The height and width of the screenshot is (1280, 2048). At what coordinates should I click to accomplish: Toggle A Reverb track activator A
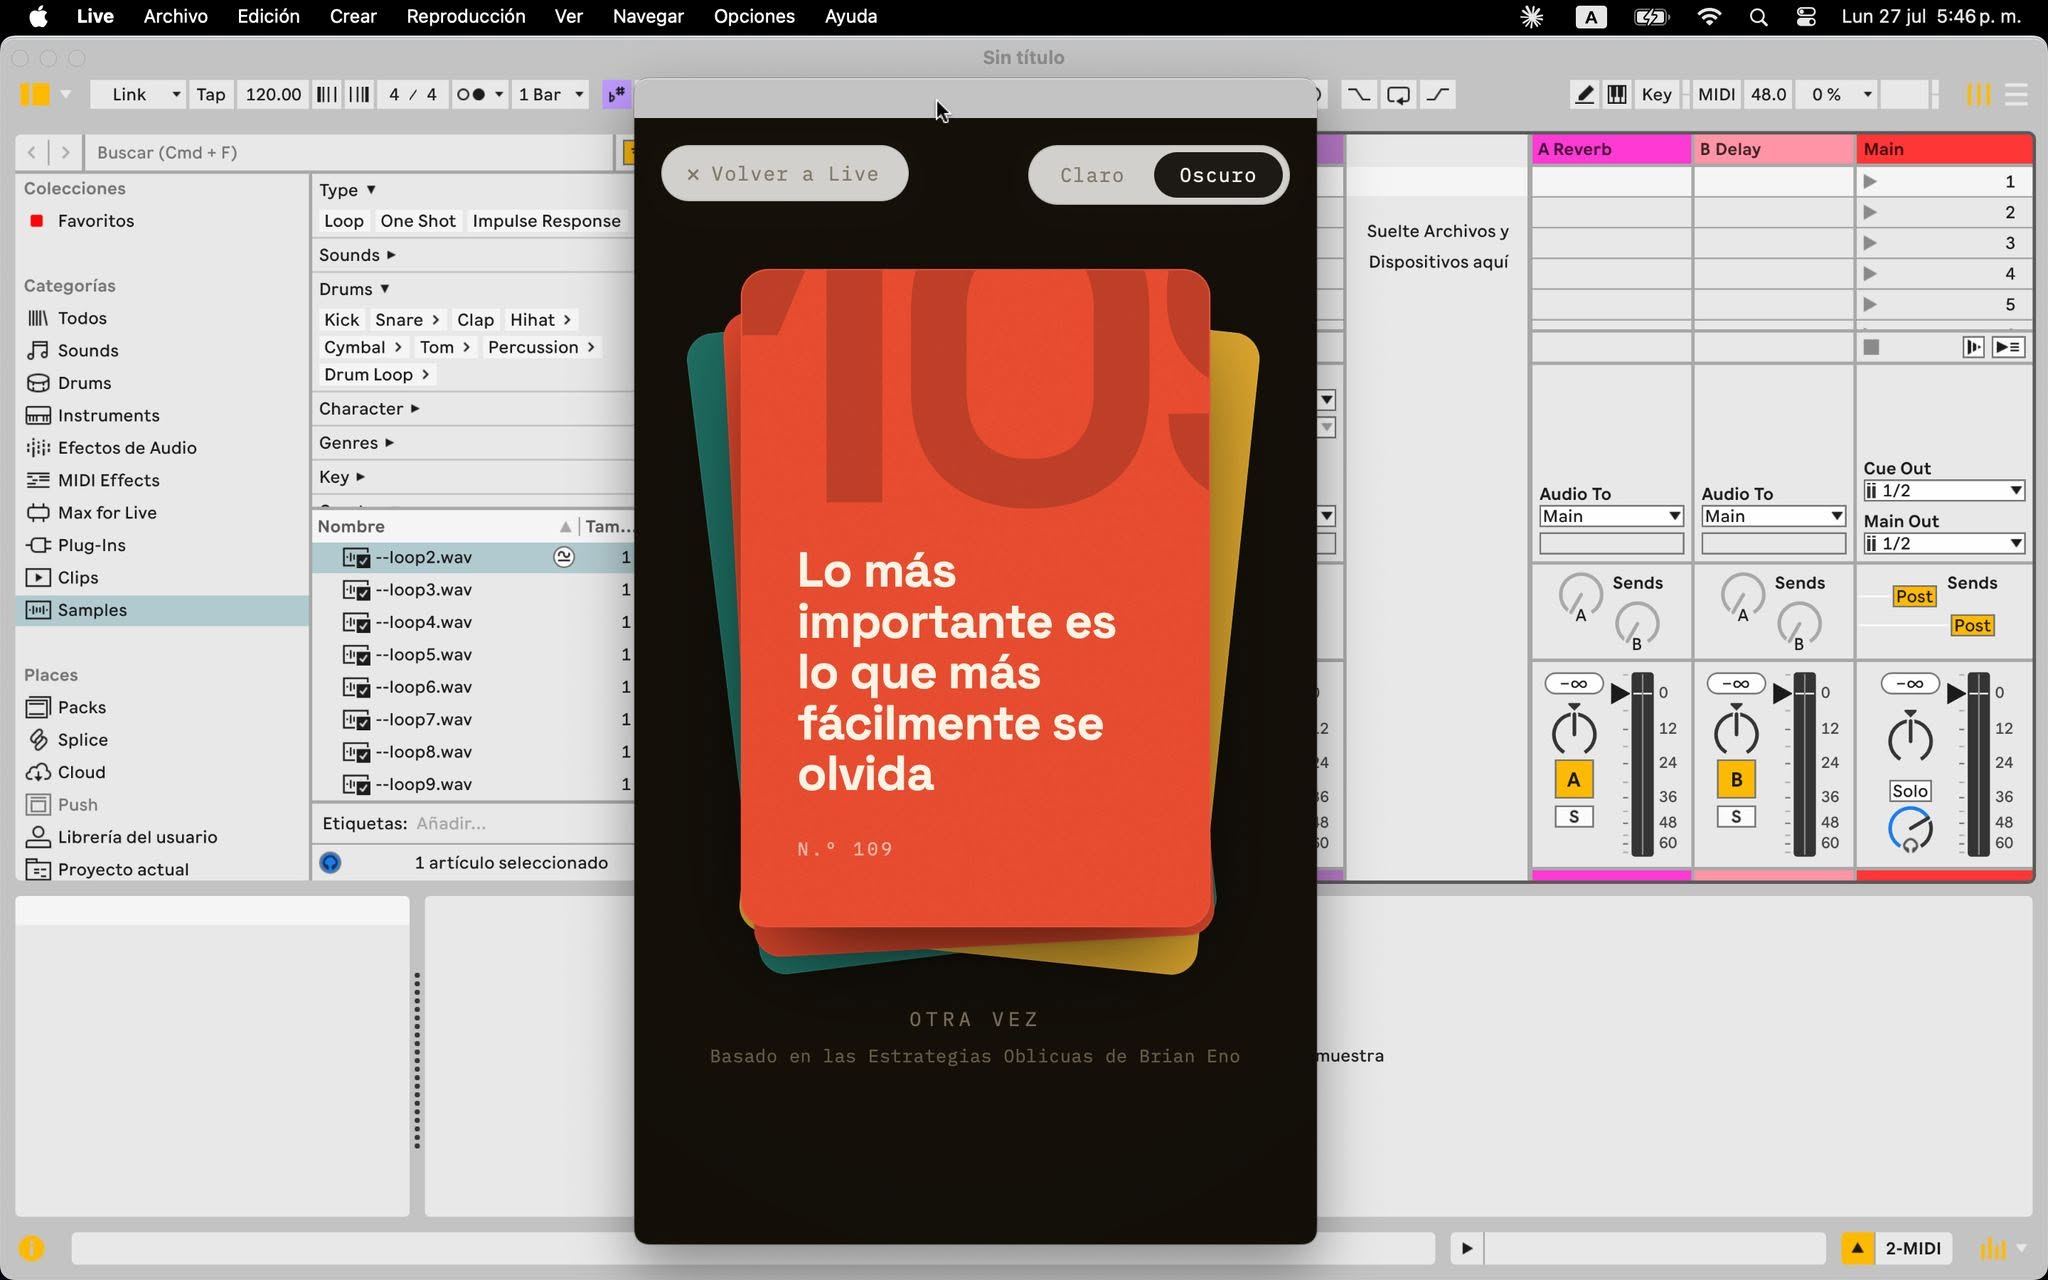(1573, 780)
